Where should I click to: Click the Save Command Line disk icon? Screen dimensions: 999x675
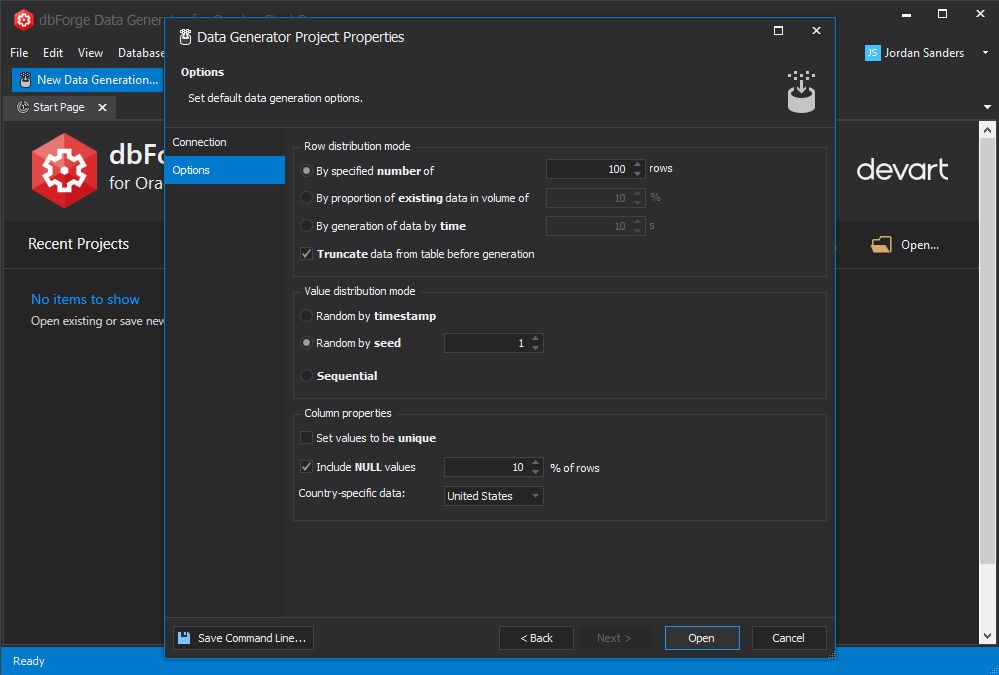coord(184,637)
